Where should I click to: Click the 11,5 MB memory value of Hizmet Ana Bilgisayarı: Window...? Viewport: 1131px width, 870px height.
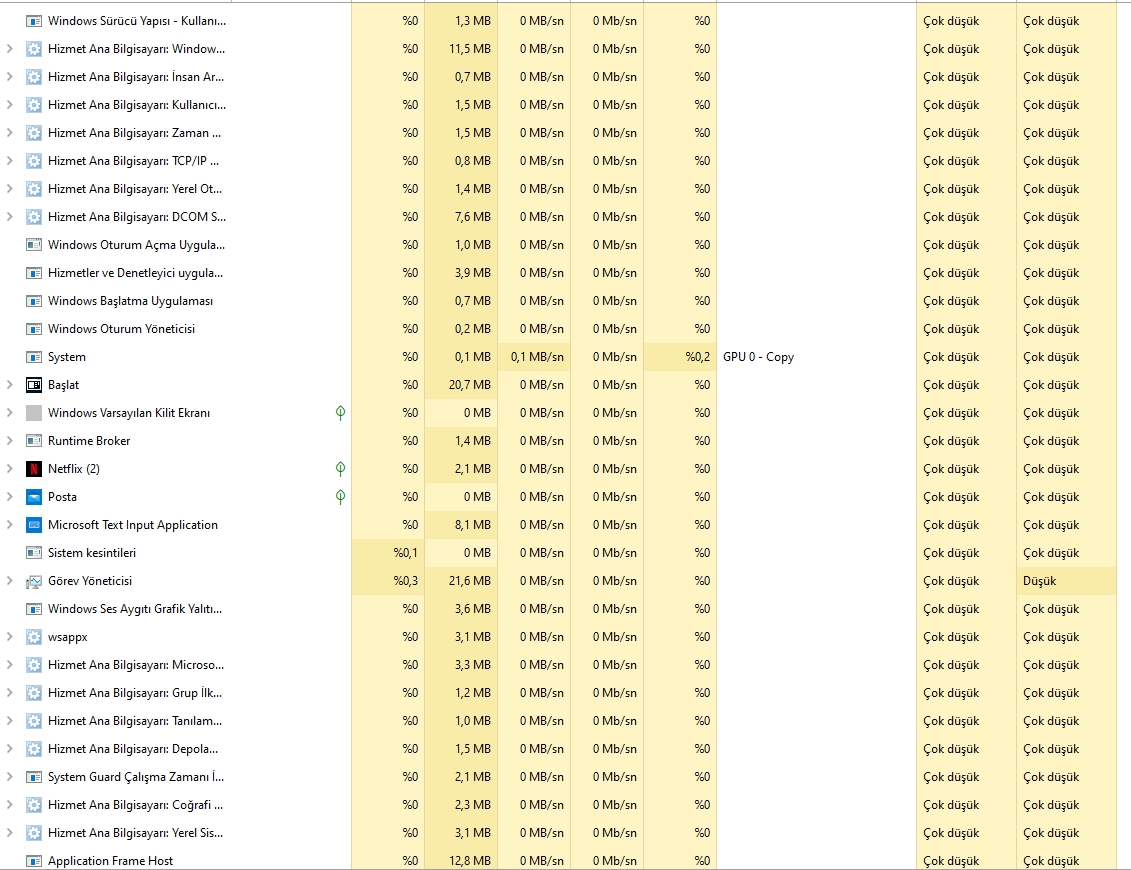[x=470, y=49]
